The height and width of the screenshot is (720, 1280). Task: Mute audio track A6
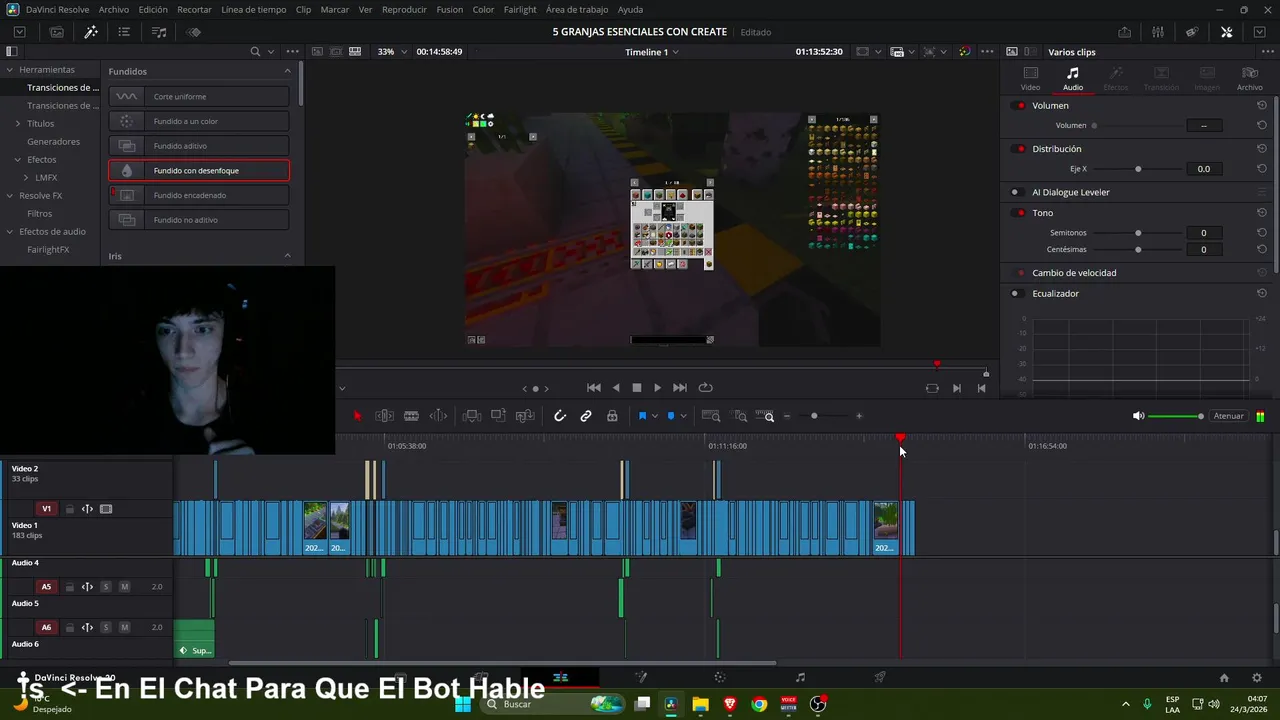[x=124, y=628]
